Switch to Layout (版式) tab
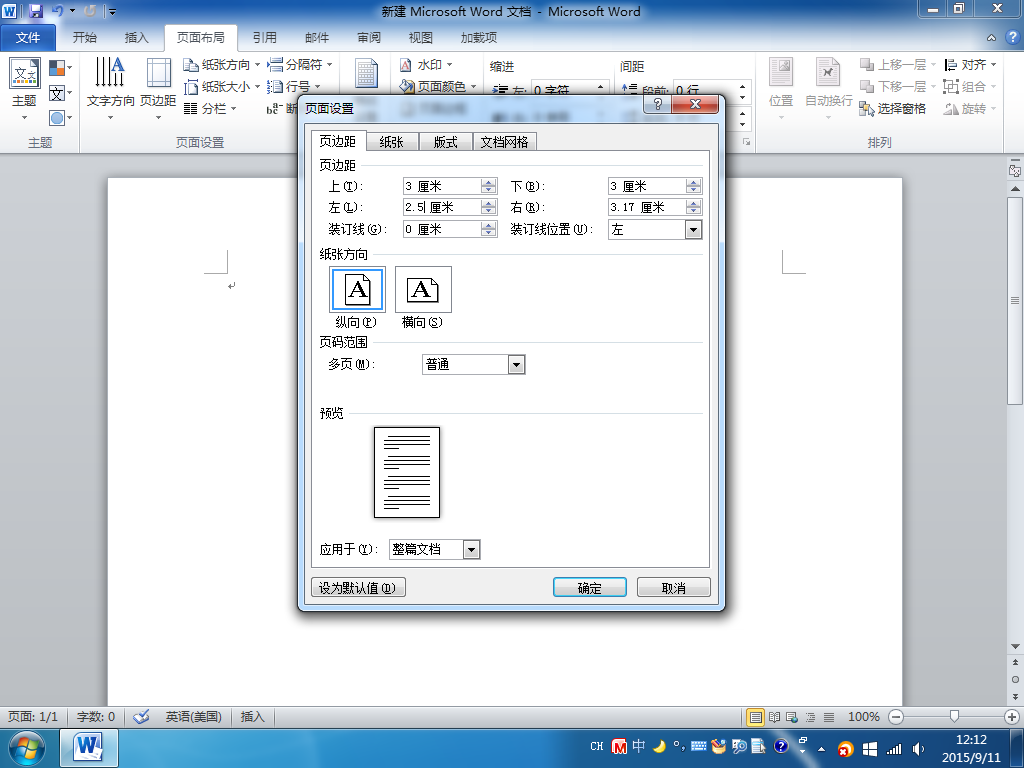The width and height of the screenshot is (1024, 768). [x=445, y=142]
